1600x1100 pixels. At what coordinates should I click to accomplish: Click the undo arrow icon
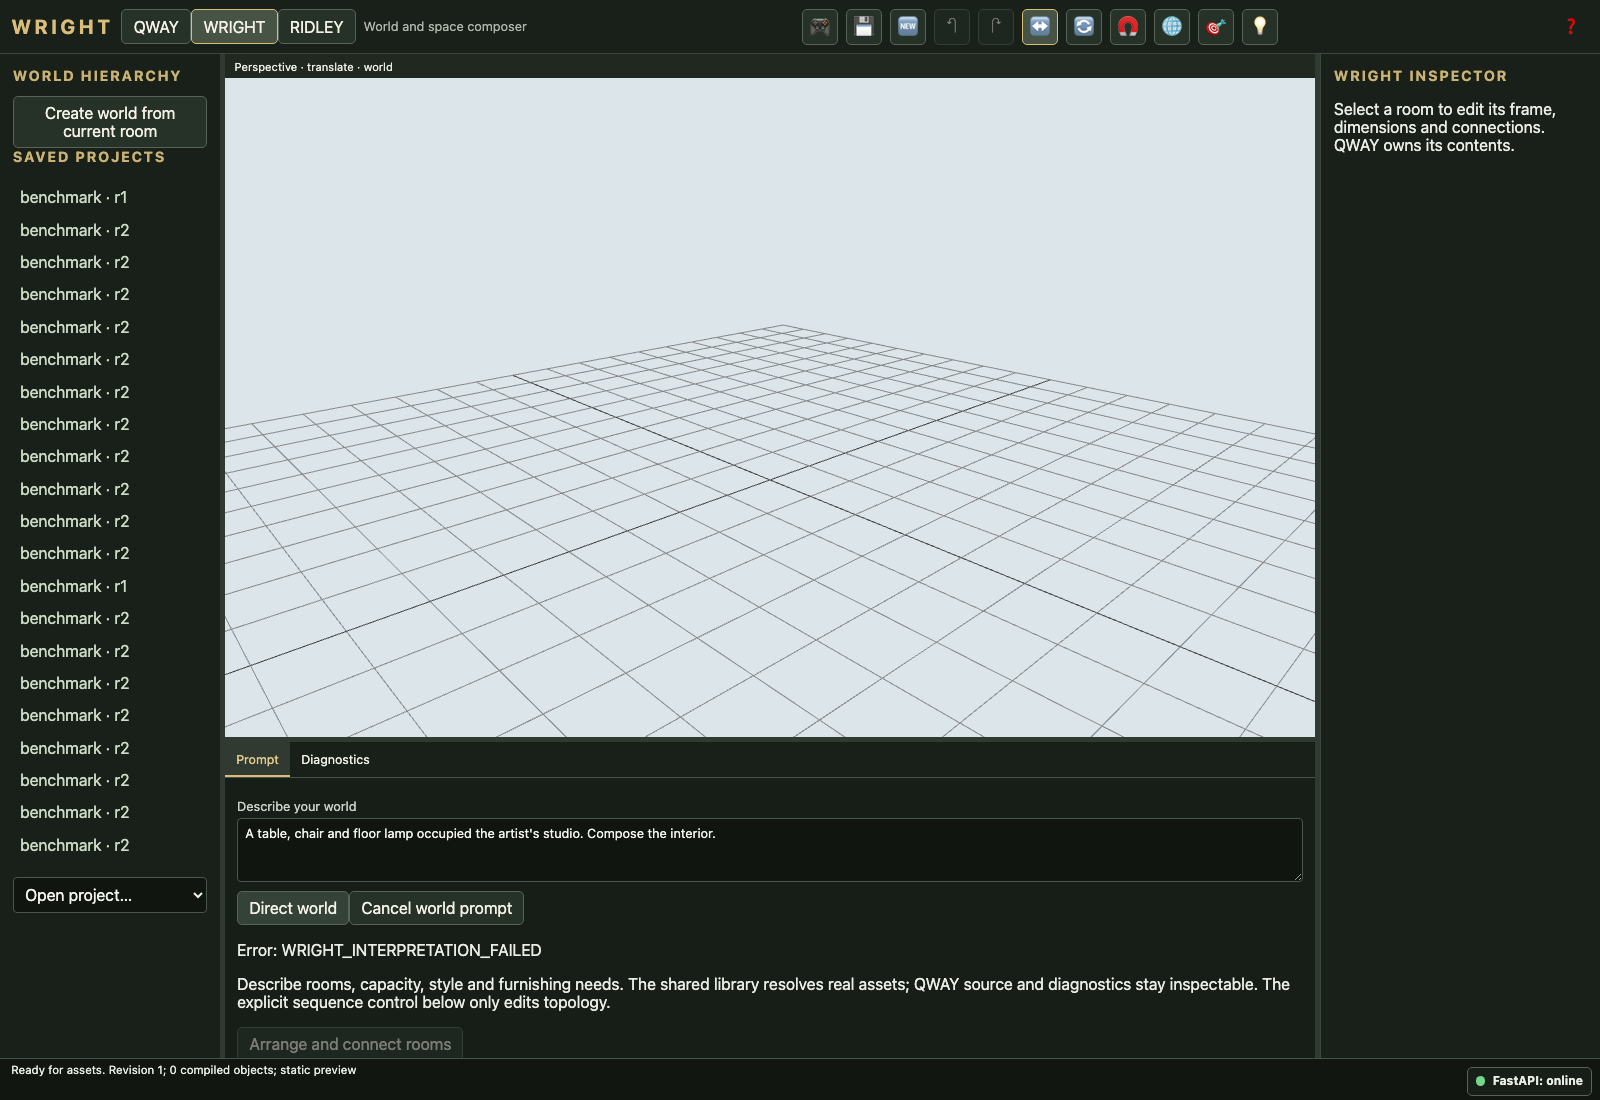click(952, 27)
